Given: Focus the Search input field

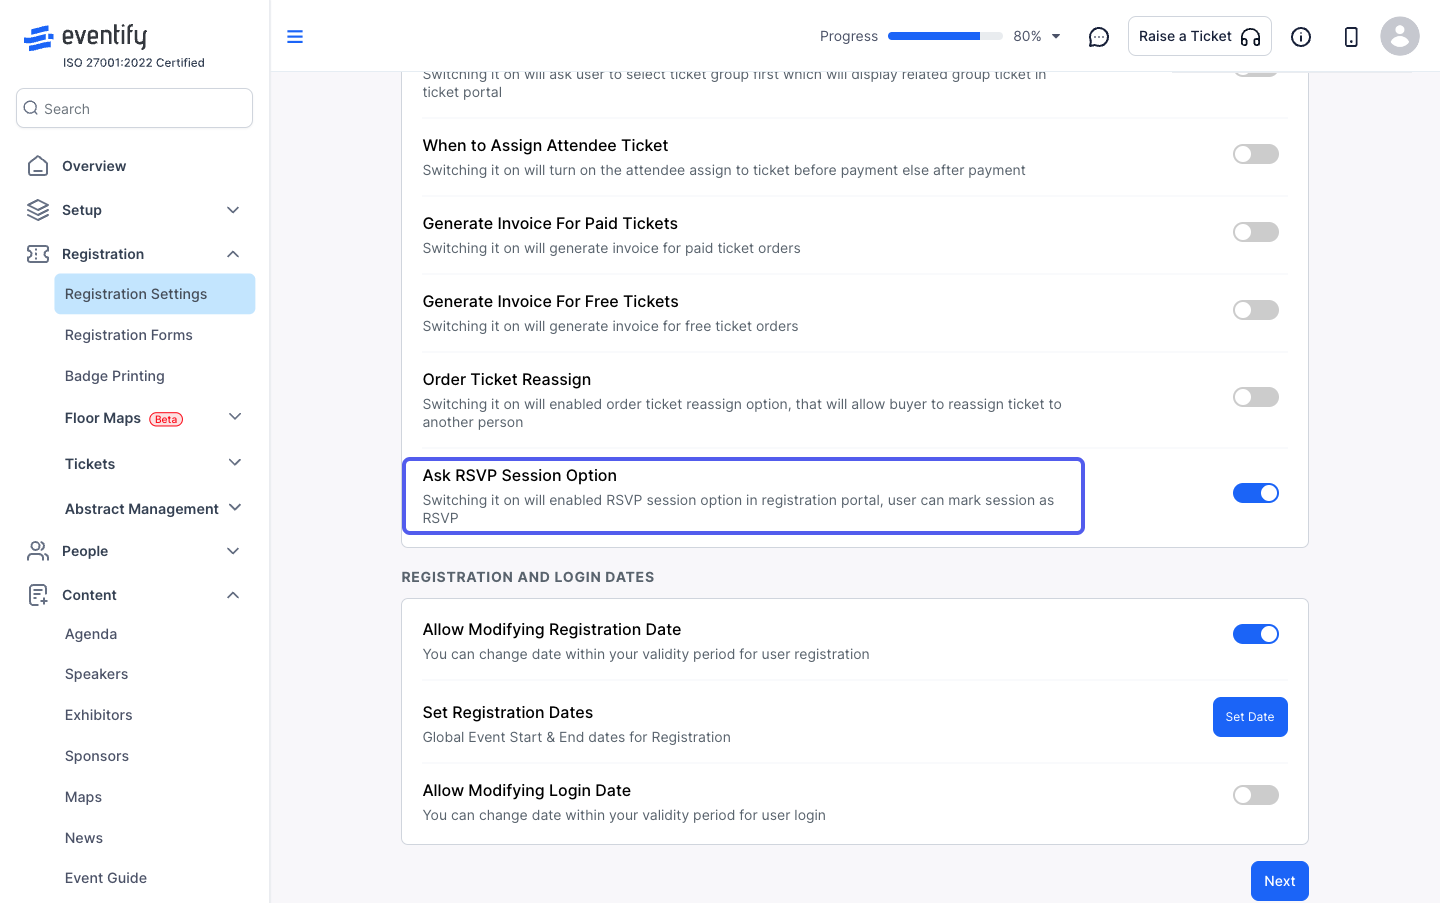Looking at the screenshot, I should (134, 108).
